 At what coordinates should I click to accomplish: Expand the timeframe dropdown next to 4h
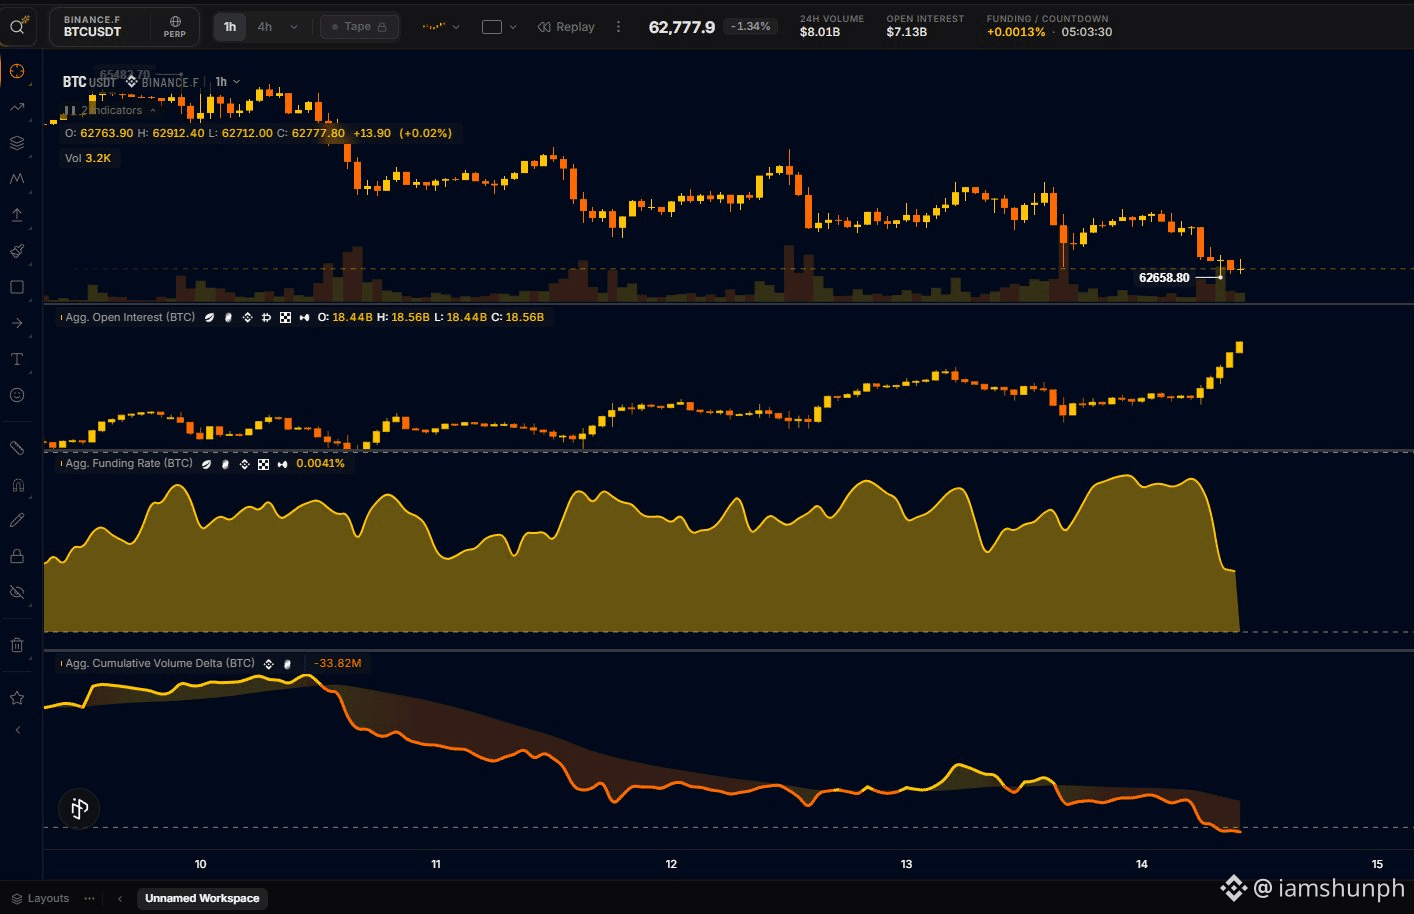click(294, 27)
